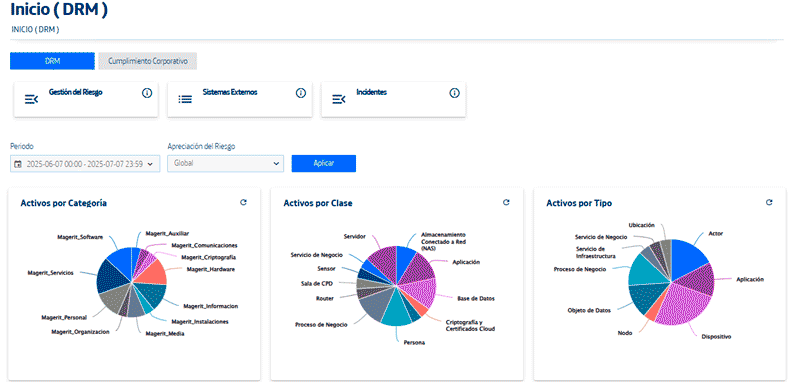Refresh the Activos por Tipo chart
The width and height of the screenshot is (790, 382).
769,202
